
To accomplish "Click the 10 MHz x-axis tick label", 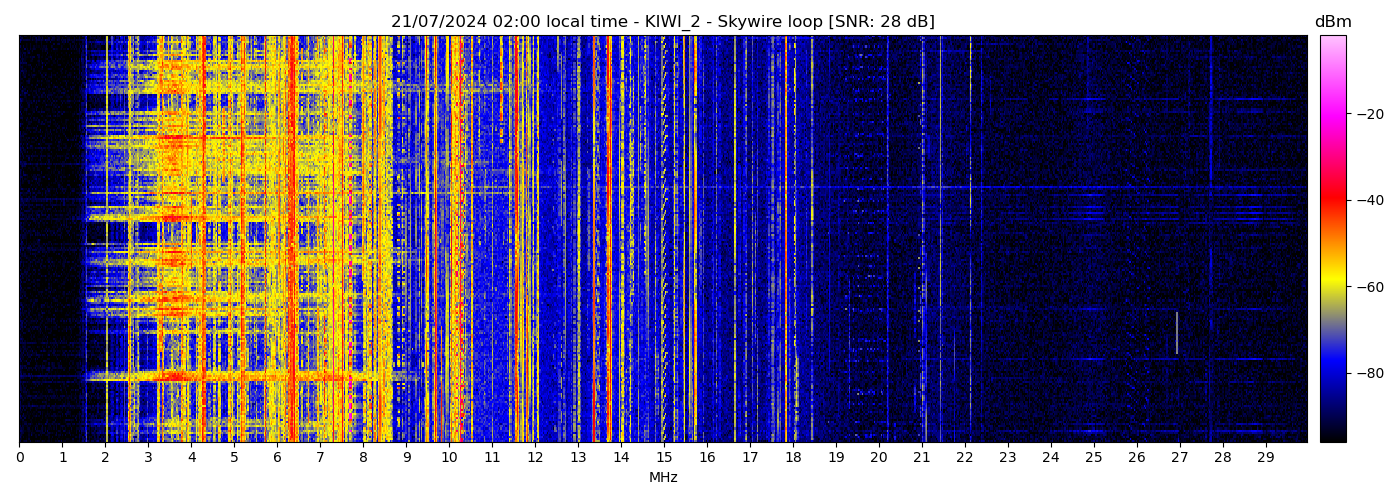I will (449, 458).
